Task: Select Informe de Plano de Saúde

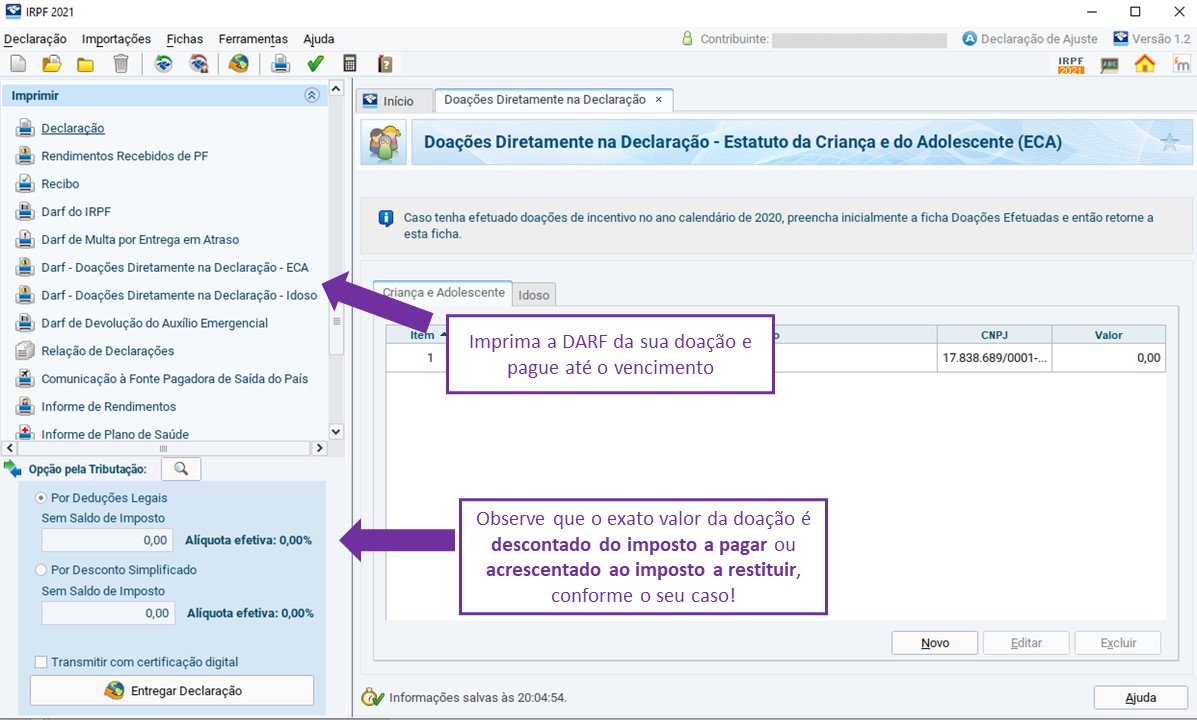Action: click(115, 434)
